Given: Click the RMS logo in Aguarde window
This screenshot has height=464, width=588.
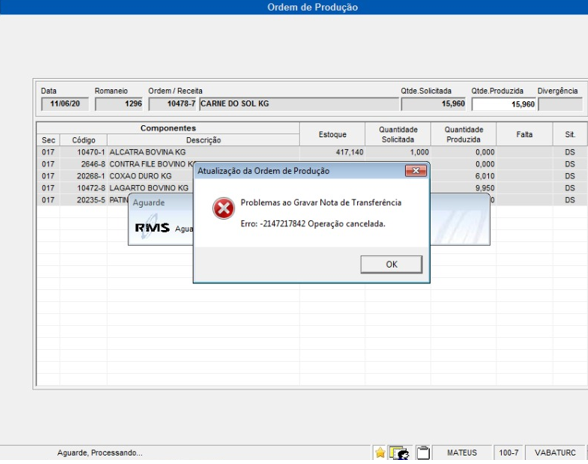Looking at the screenshot, I should tap(152, 228).
